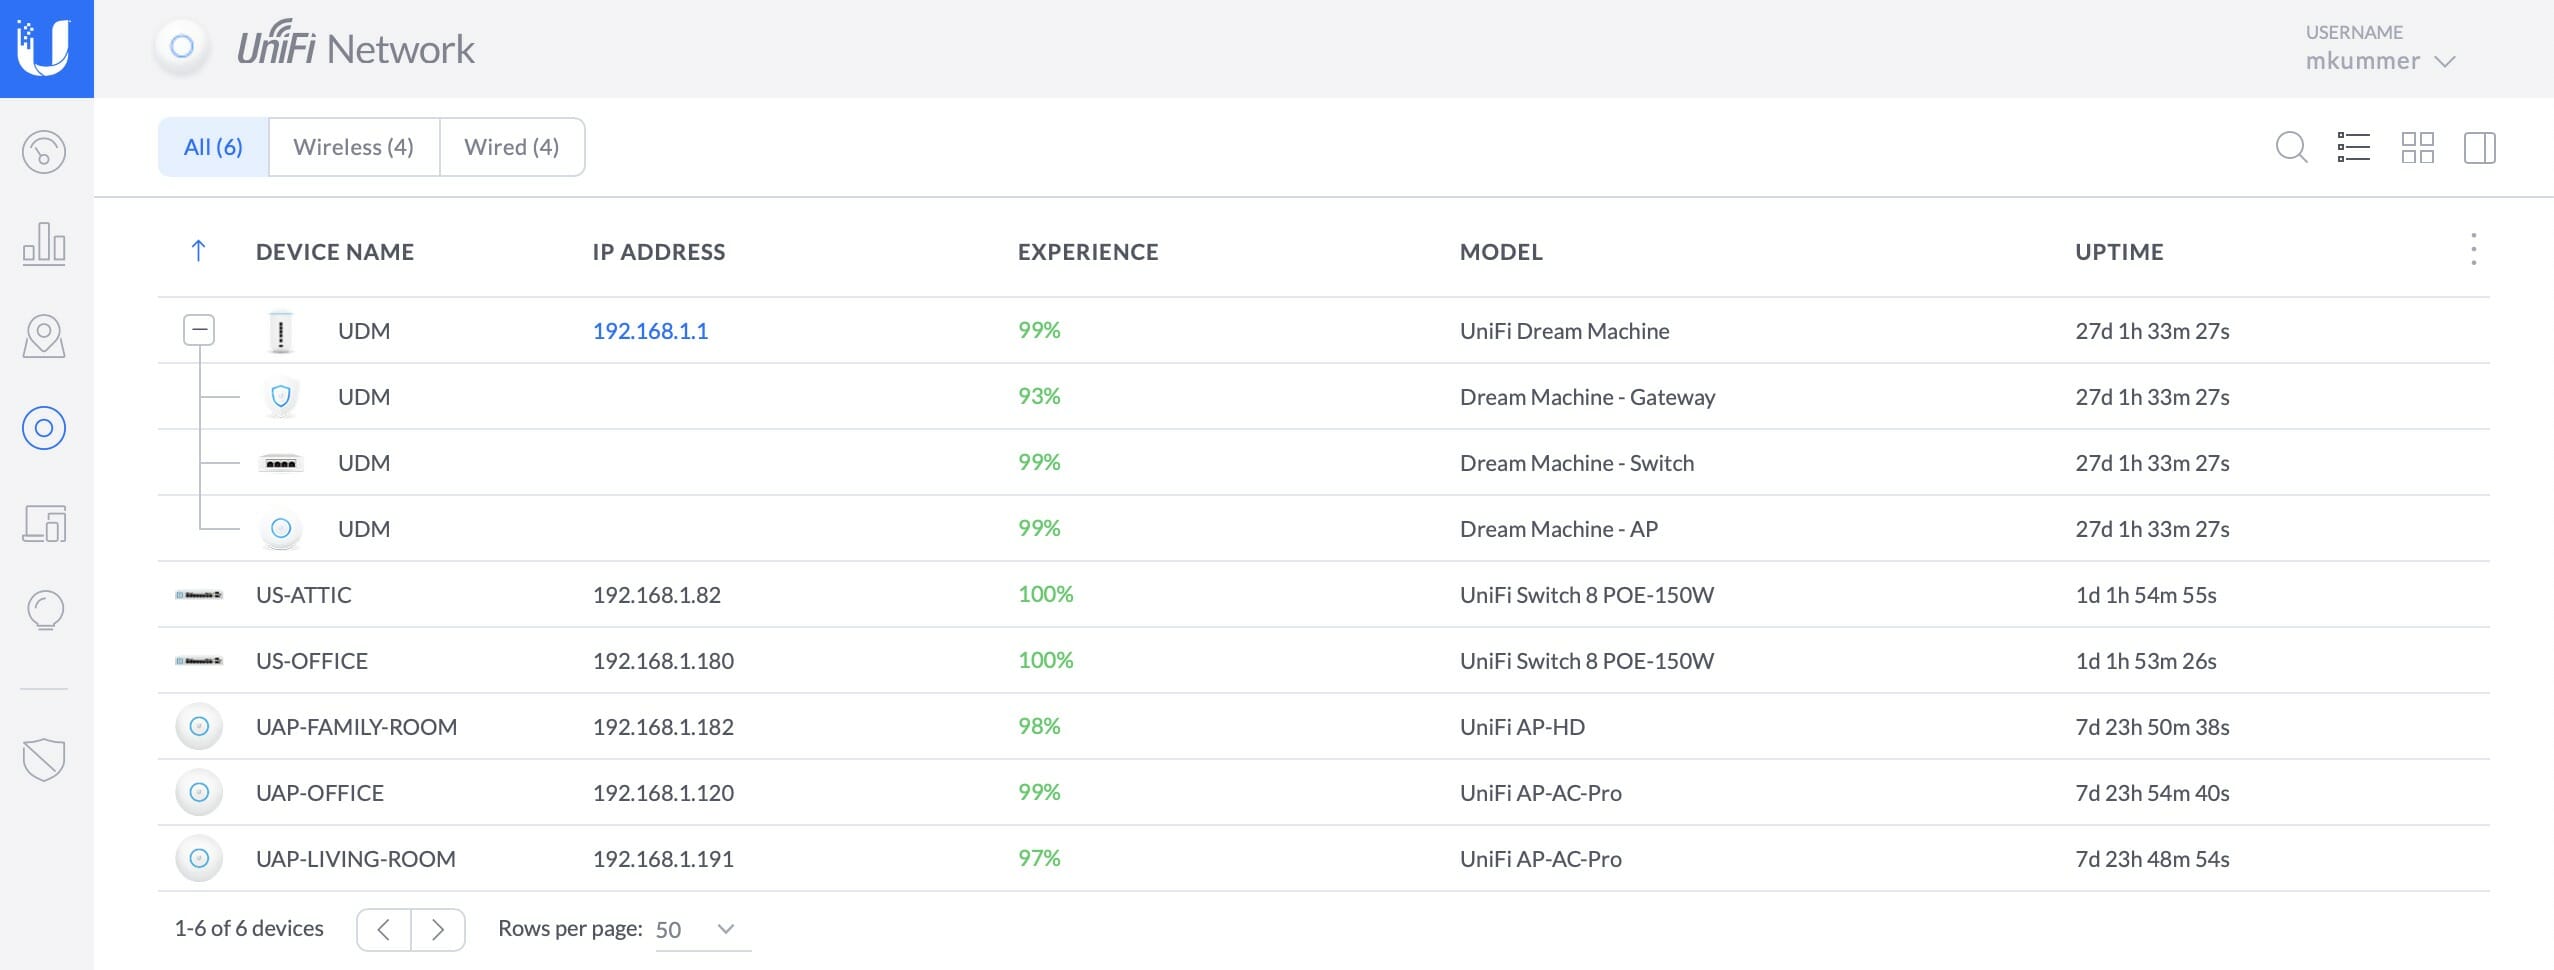Screen dimensions: 2554x970
Task: Open the 192.168.1.1 IP address link
Action: [650, 331]
